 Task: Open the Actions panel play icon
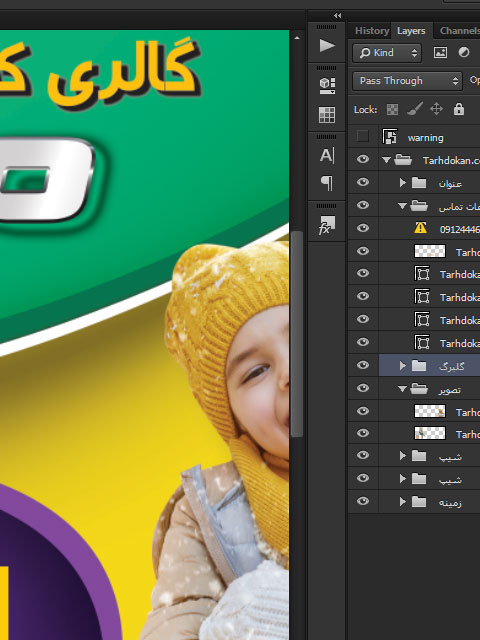[x=327, y=45]
